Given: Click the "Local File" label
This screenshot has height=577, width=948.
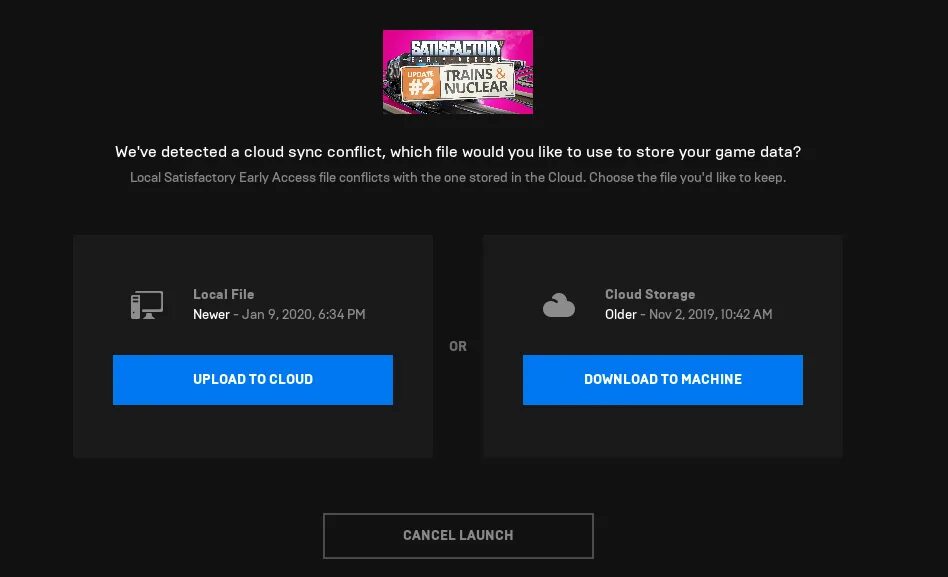Looking at the screenshot, I should pyautogui.click(x=224, y=295).
